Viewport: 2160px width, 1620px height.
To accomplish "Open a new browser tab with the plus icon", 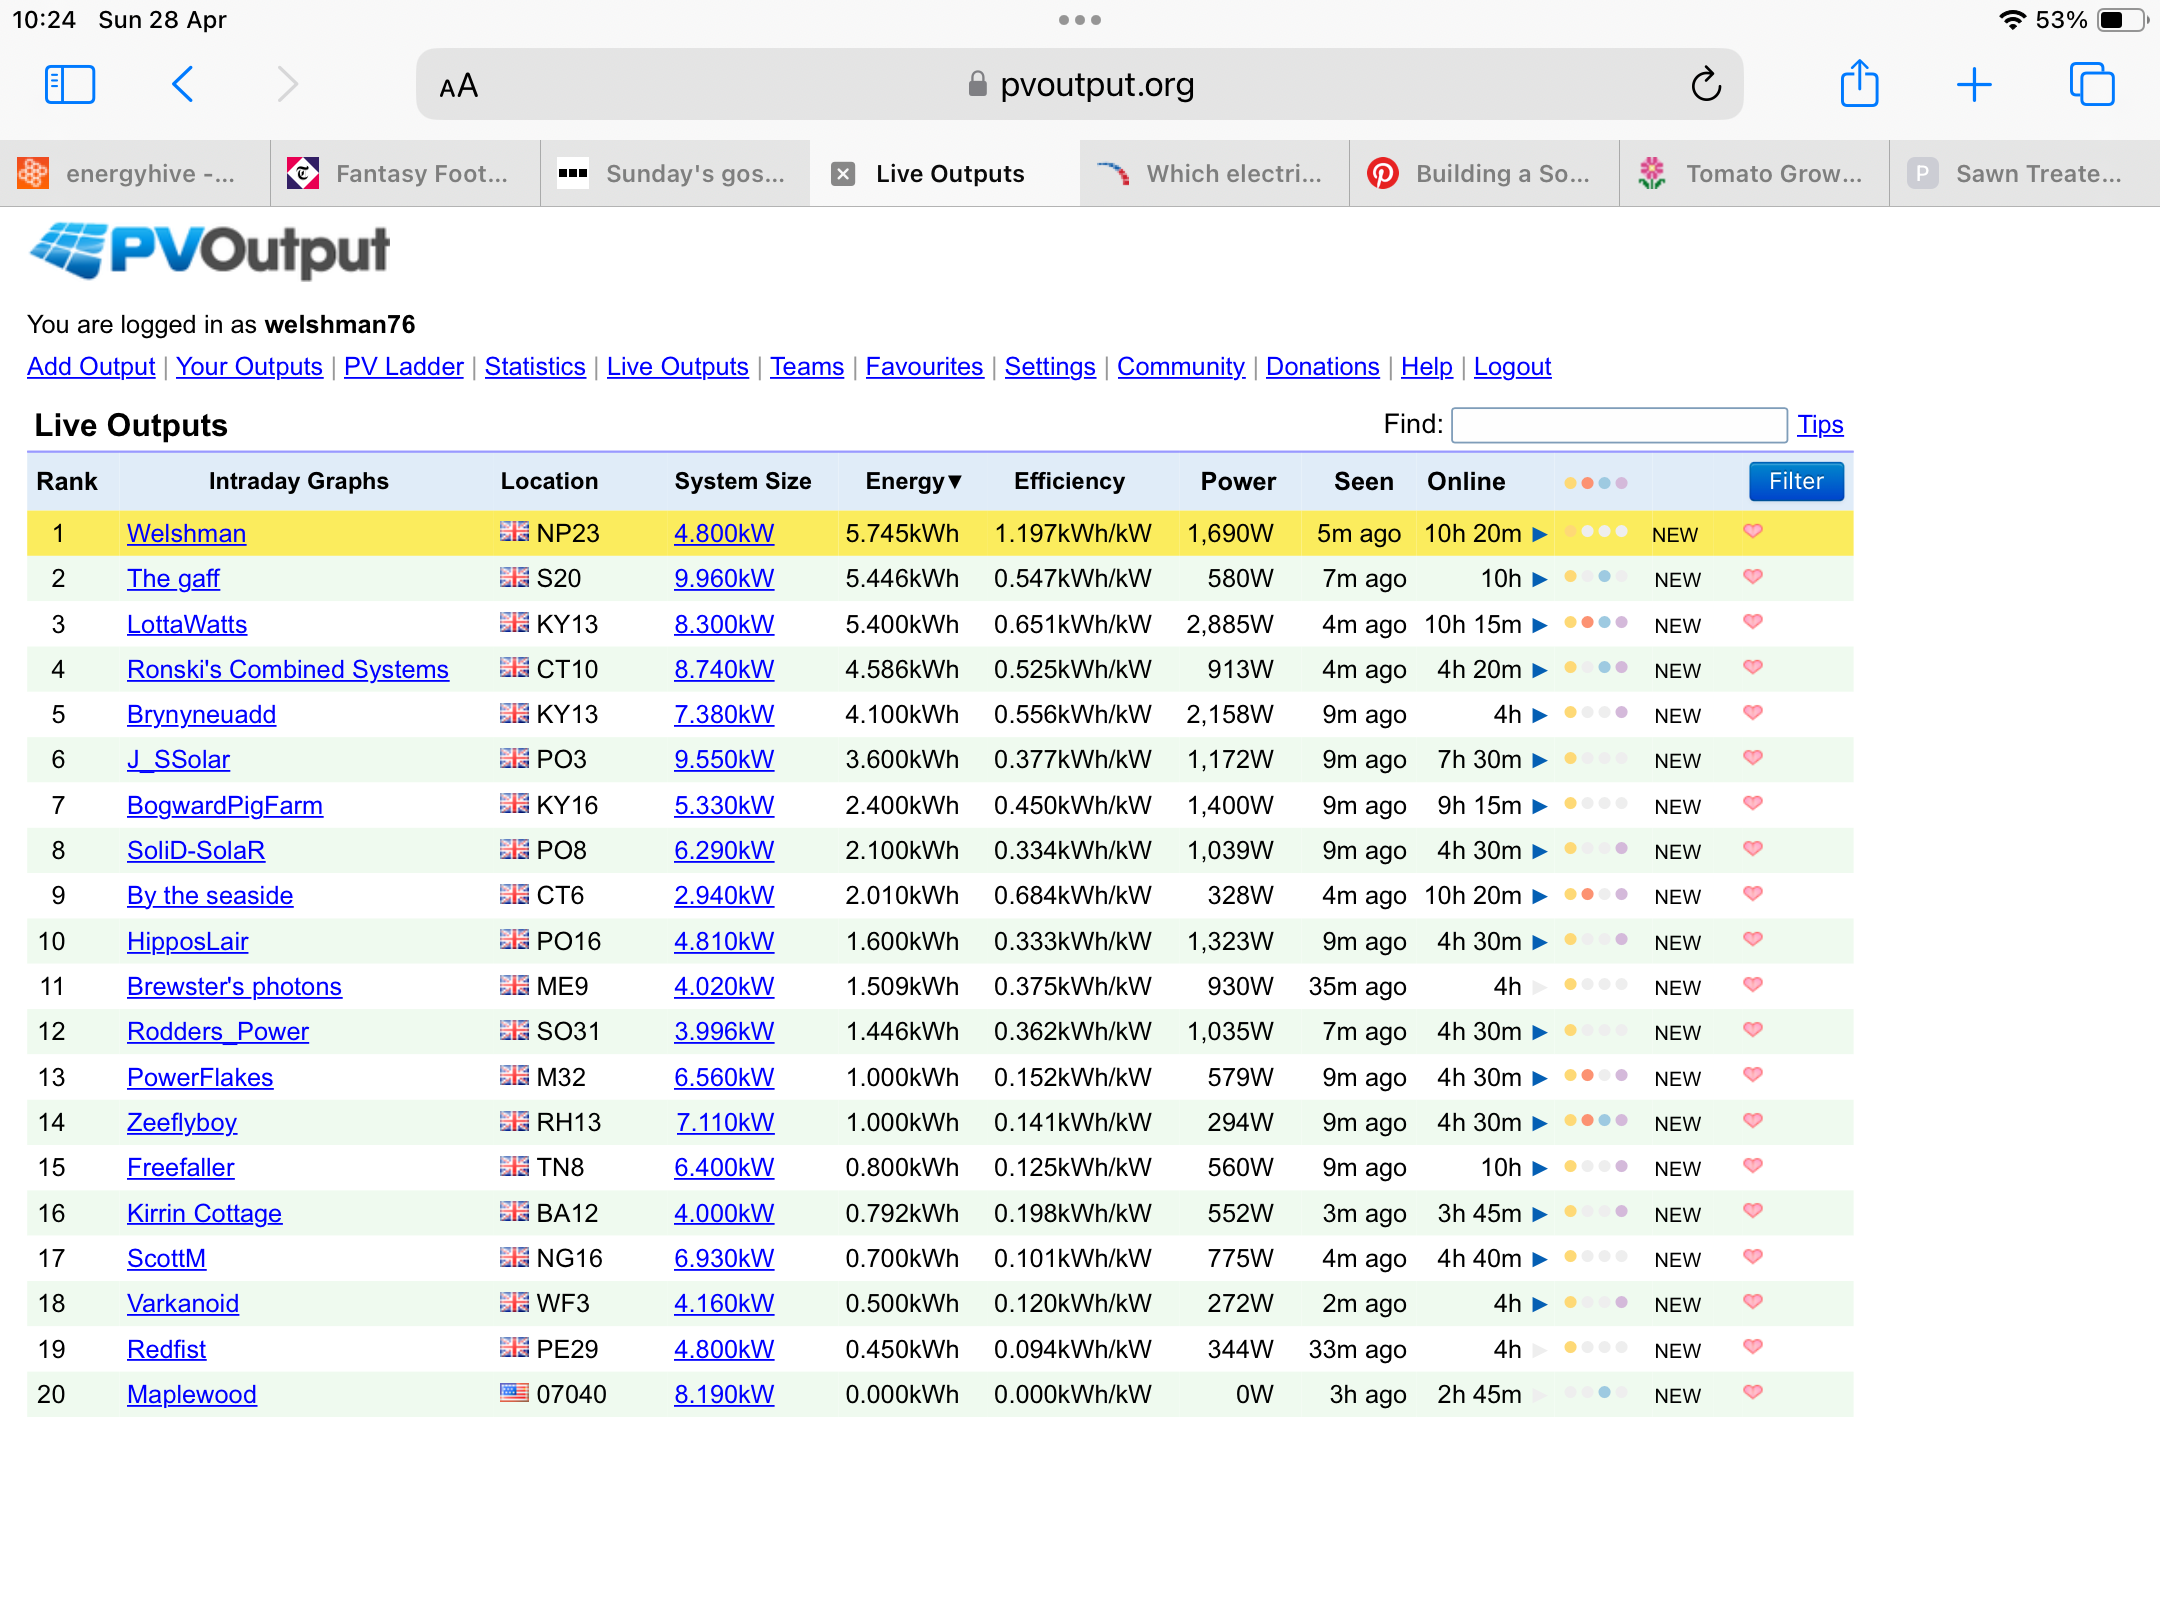I will pyautogui.click(x=1975, y=84).
